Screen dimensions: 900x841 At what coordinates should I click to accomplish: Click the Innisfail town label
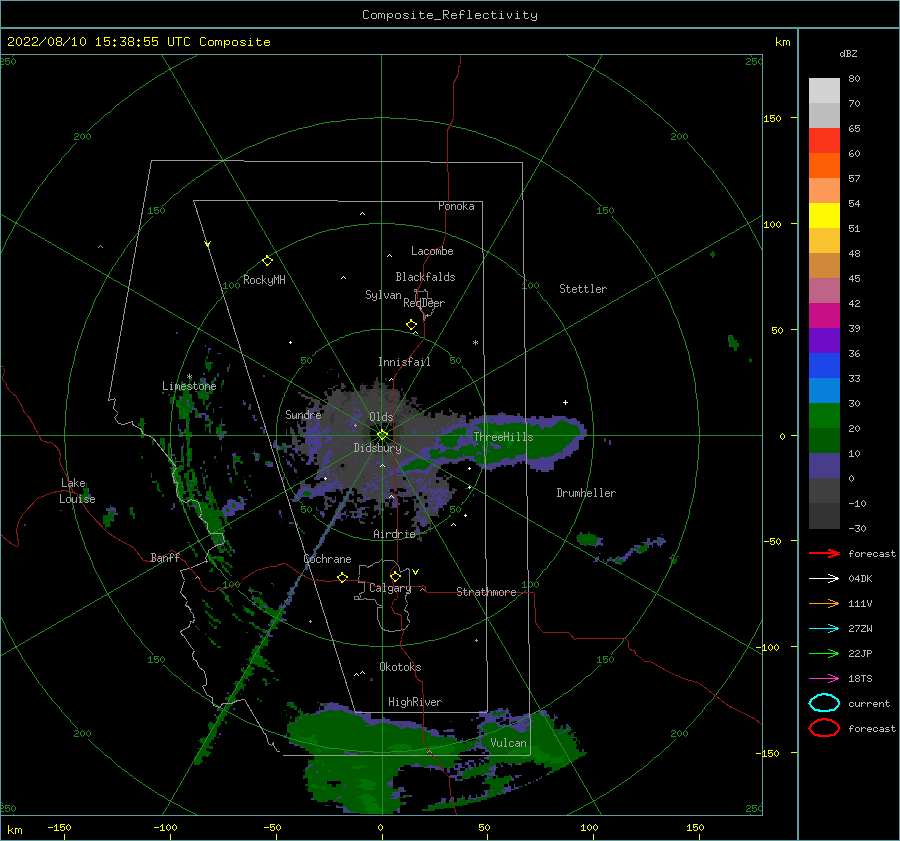point(404,362)
